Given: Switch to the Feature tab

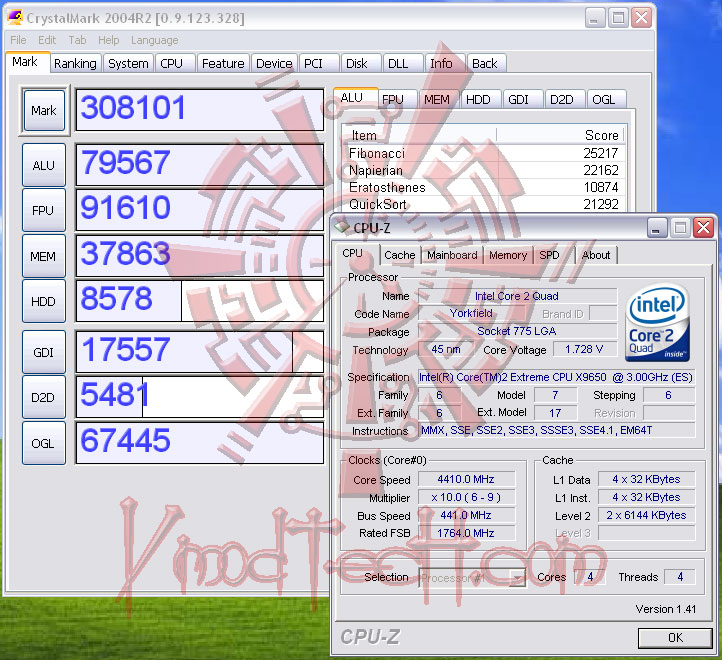Looking at the screenshot, I should 223,64.
